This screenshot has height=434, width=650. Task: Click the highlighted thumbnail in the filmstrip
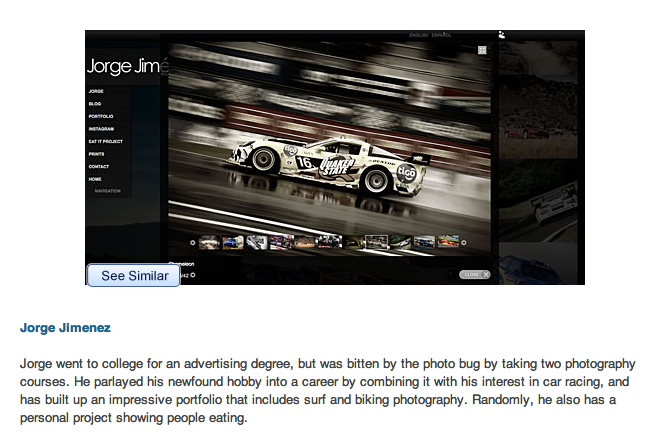point(376,242)
